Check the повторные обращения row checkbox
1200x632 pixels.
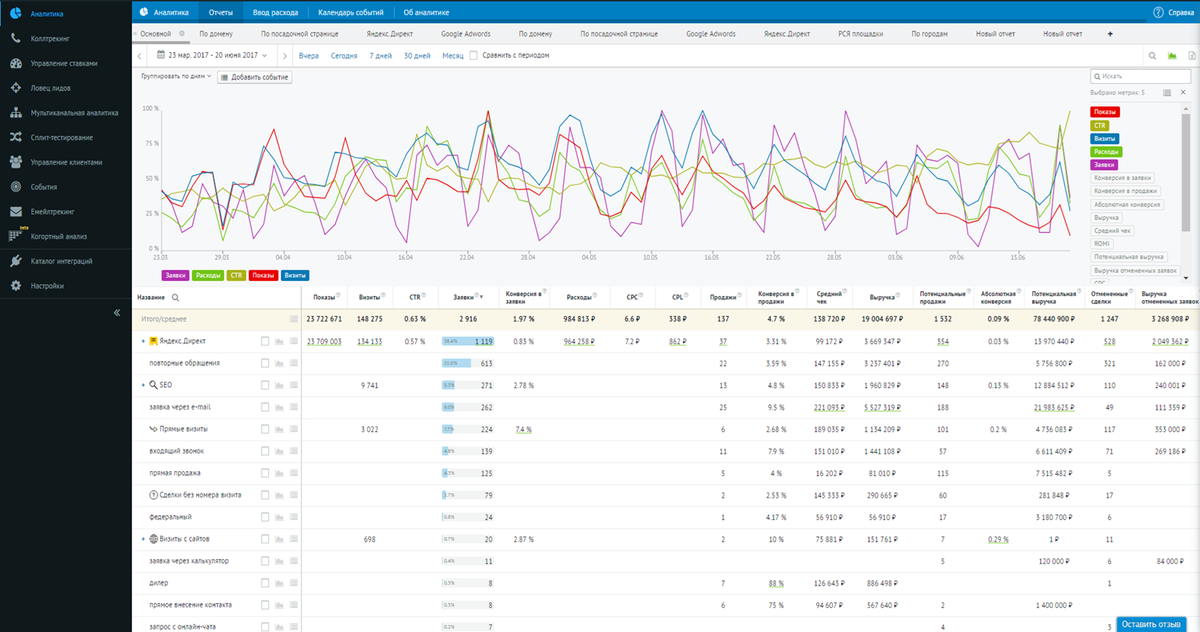point(265,363)
